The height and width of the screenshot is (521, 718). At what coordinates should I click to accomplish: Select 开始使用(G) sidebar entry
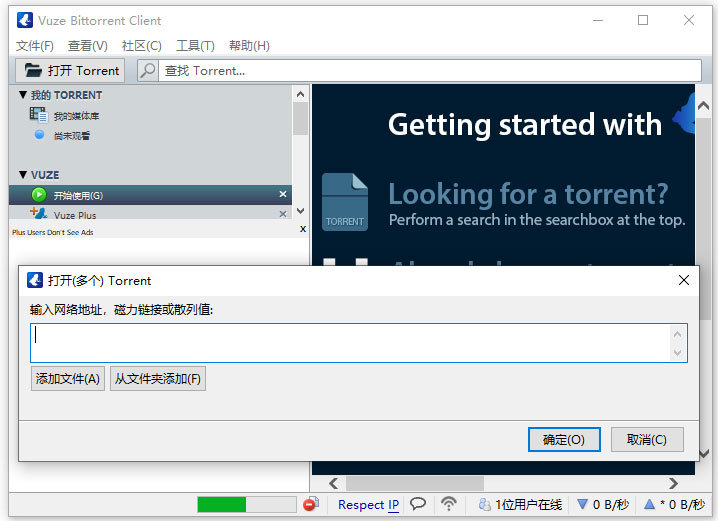pyautogui.click(x=150, y=195)
